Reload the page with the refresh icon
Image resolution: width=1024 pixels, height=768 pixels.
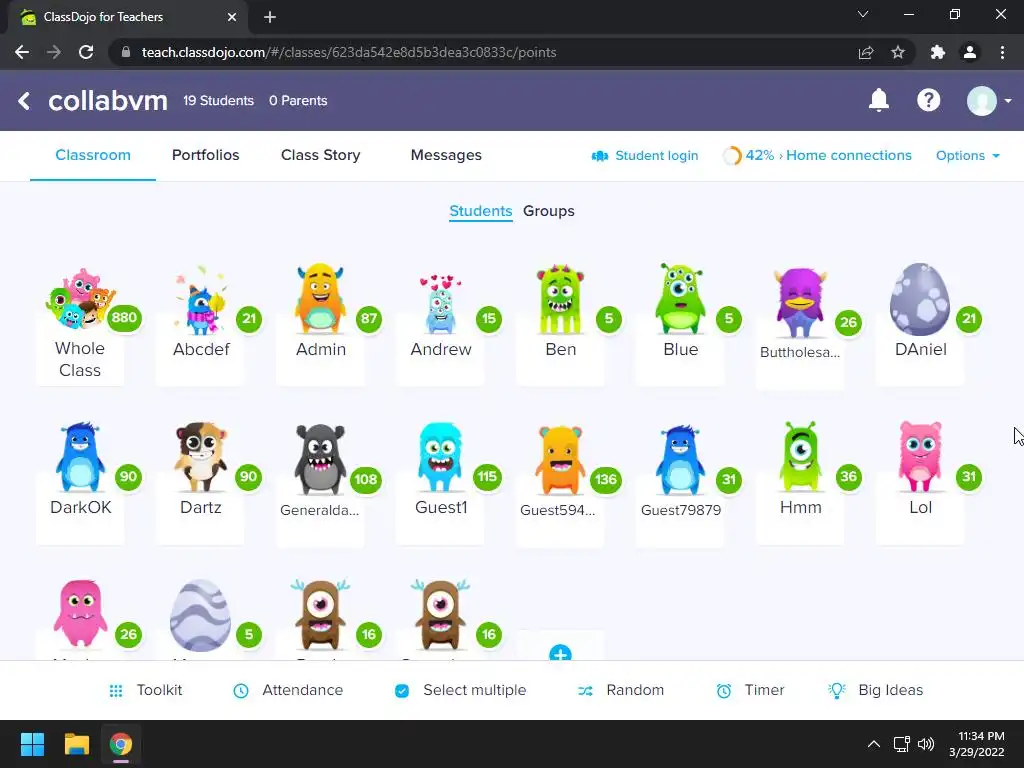coord(86,52)
